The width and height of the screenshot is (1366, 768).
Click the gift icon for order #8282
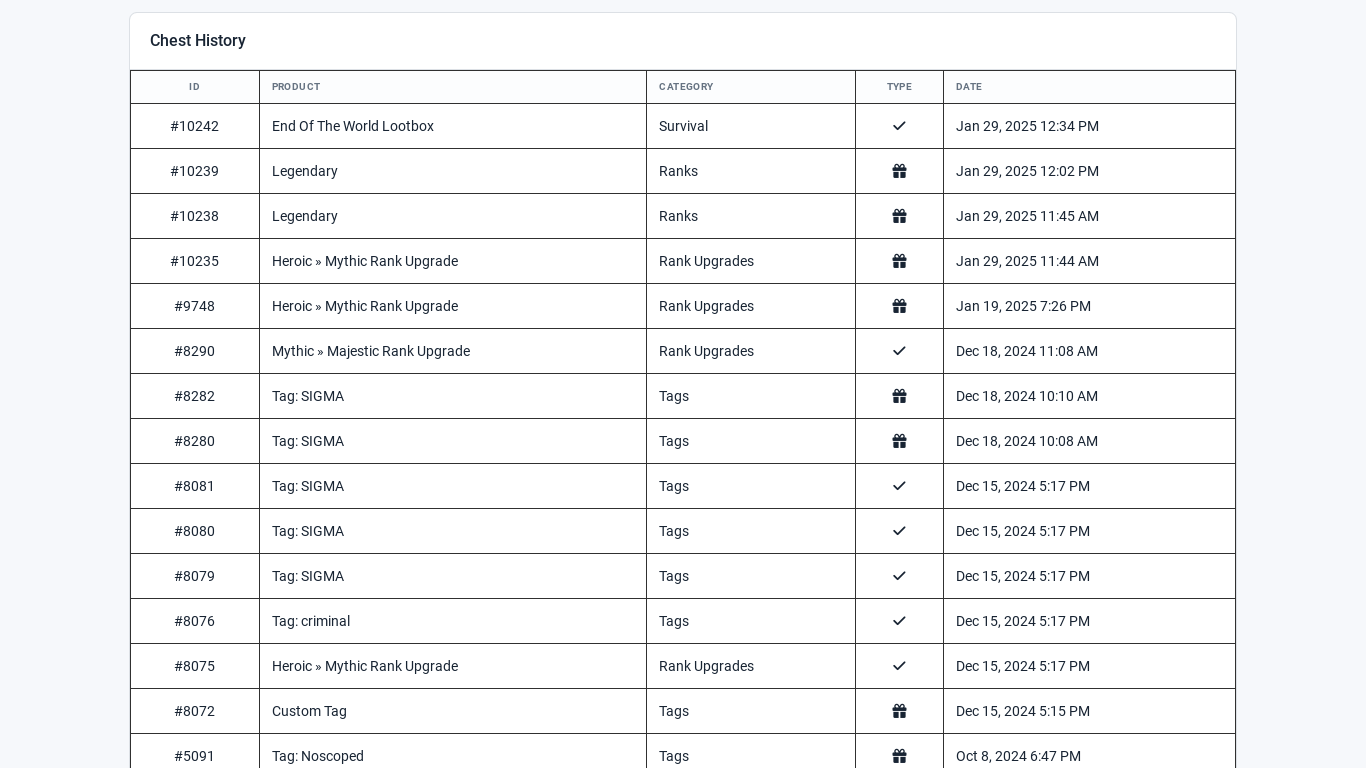point(899,396)
